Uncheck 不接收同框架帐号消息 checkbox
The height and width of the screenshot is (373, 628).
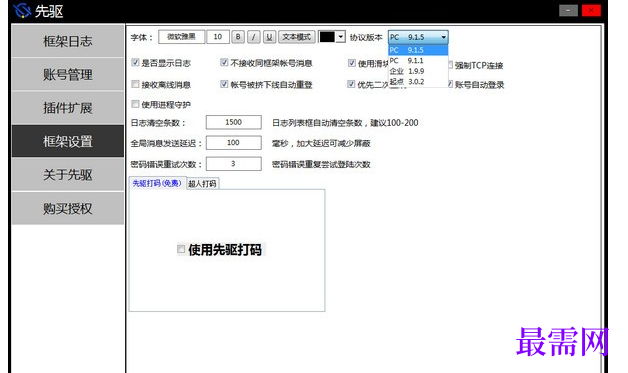pyautogui.click(x=224, y=63)
